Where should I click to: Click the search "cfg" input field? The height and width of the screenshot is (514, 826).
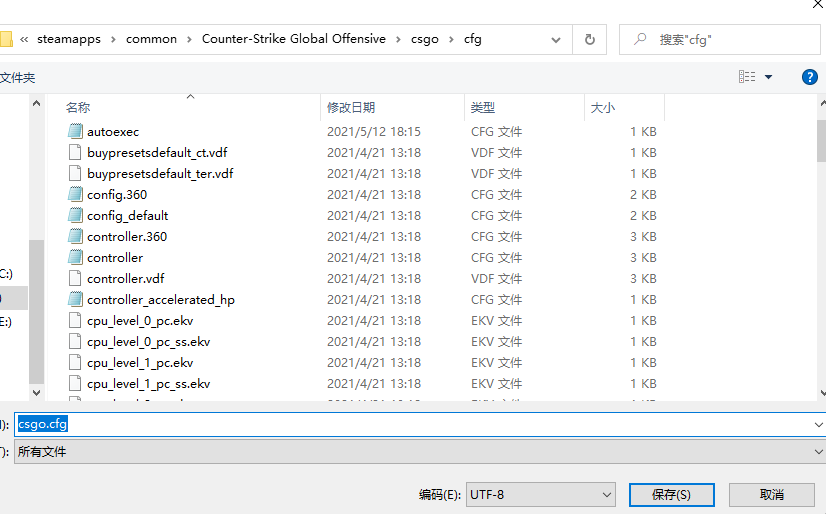pyautogui.click(x=720, y=39)
